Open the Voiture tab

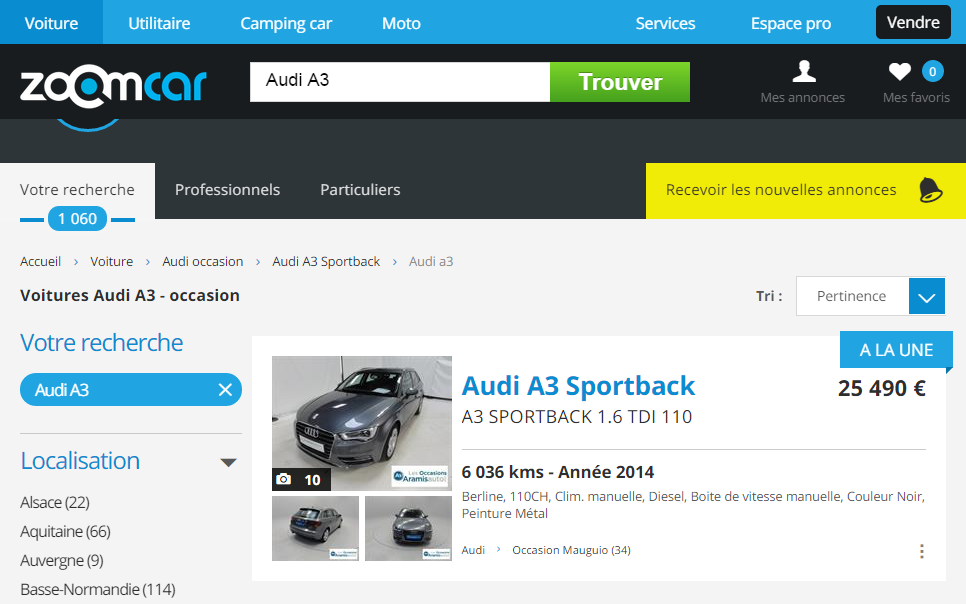pos(51,23)
